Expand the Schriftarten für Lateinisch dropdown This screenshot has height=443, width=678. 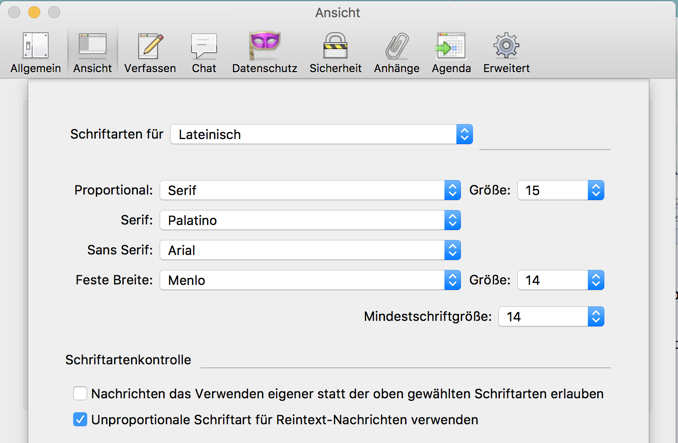[x=321, y=134]
